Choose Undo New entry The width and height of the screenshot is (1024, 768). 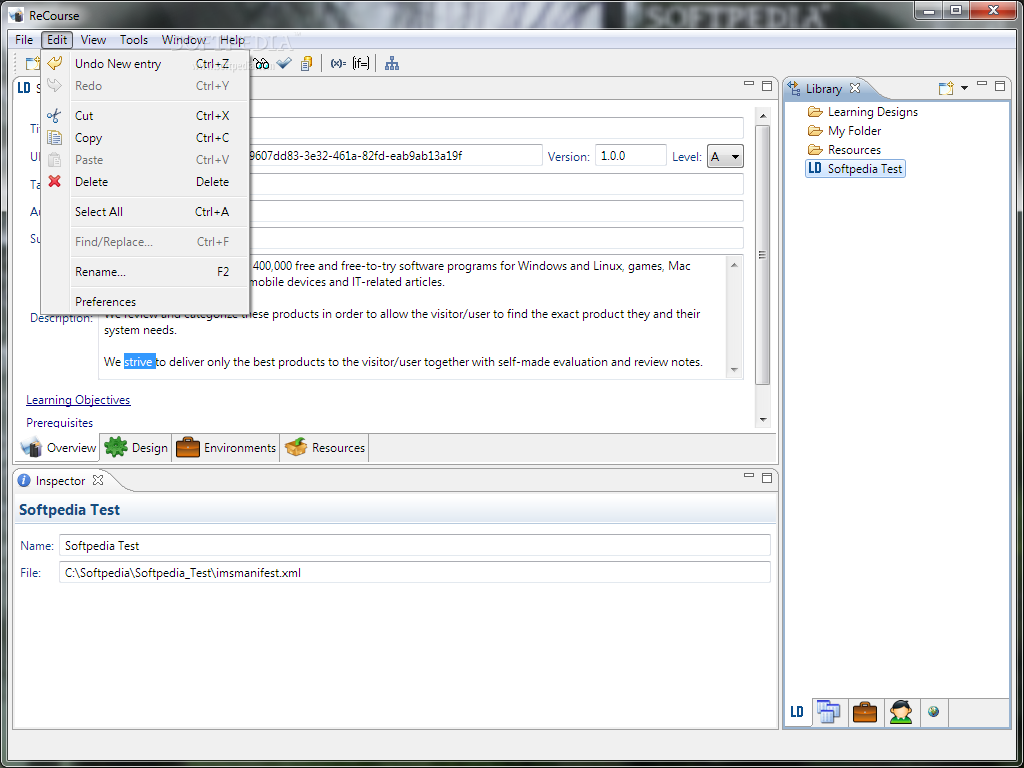(x=145, y=64)
